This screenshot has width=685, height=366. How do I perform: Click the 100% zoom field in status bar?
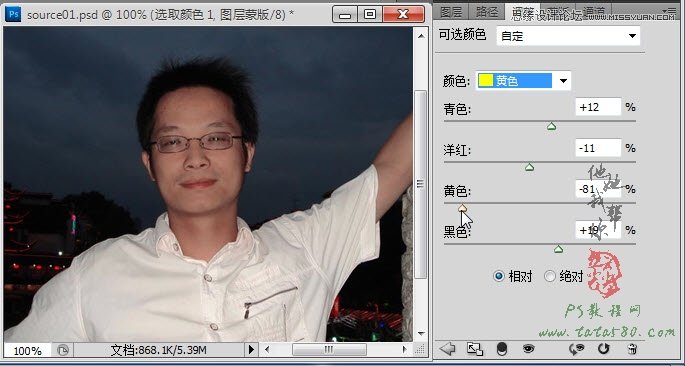[28, 350]
